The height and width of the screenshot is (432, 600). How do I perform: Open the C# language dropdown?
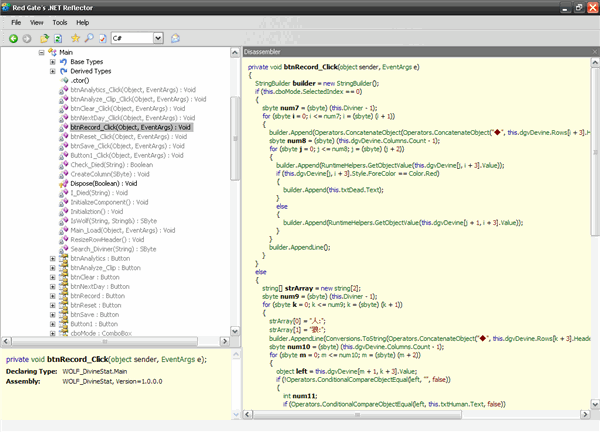[158, 38]
